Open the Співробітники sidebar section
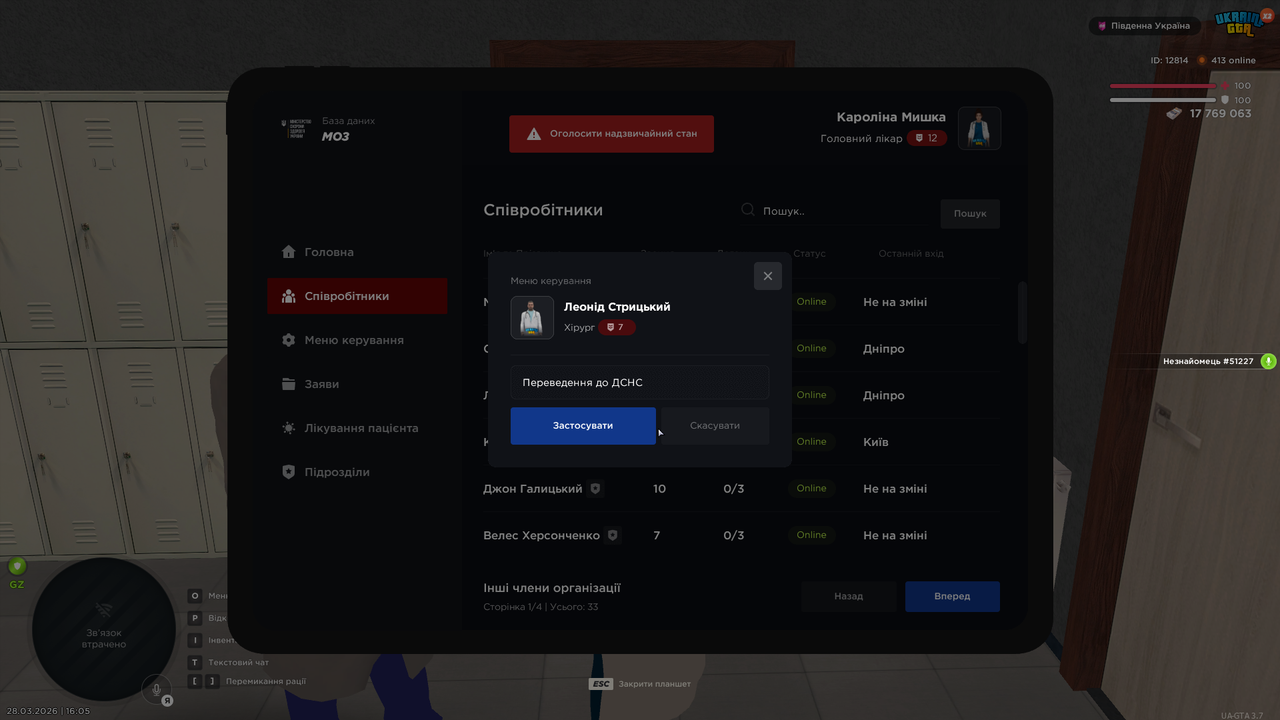1280x720 pixels. click(357, 296)
